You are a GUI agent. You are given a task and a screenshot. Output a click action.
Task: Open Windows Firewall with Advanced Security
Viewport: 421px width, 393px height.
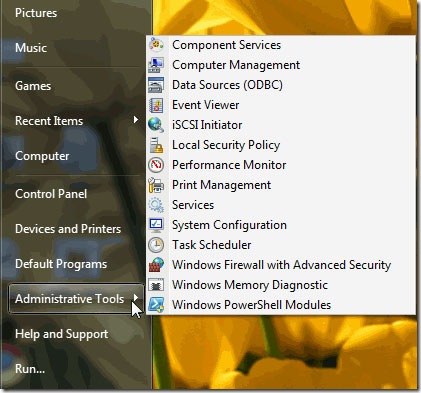(282, 265)
